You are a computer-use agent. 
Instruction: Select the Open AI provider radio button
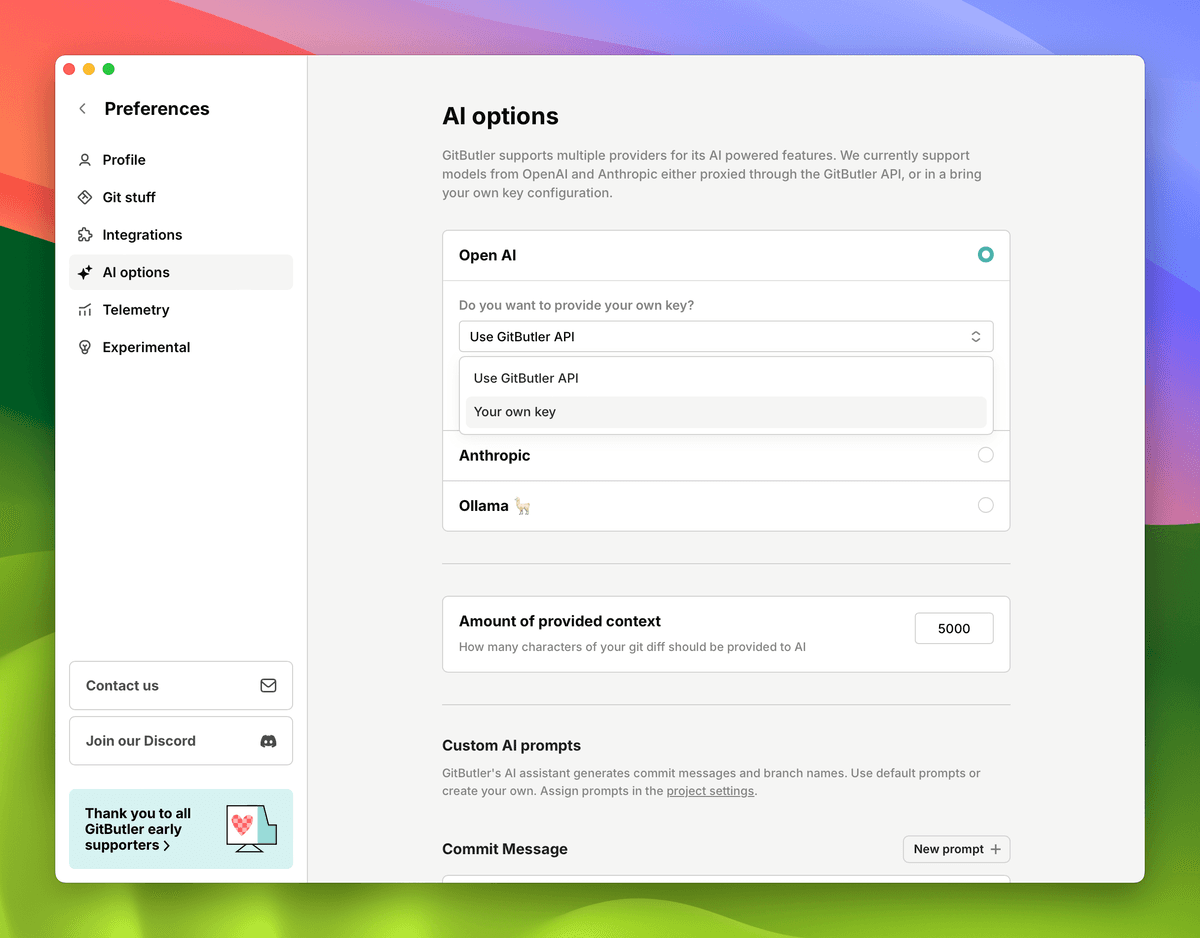pos(986,255)
